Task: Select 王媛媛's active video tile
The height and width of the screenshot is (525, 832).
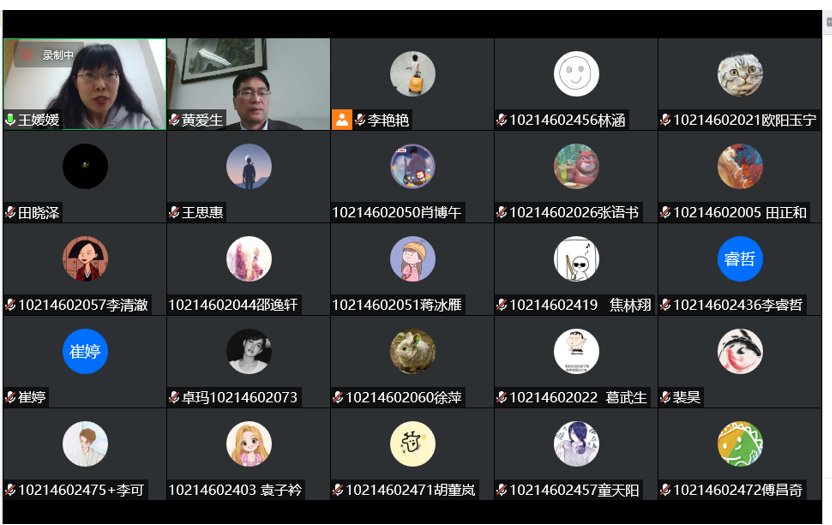Action: [85, 84]
